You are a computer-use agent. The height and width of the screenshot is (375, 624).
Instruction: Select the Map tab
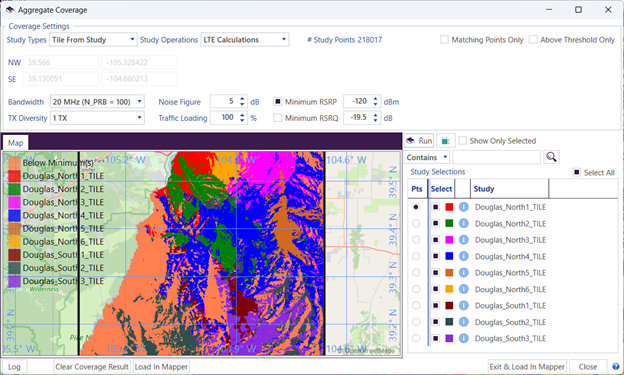[x=16, y=143]
